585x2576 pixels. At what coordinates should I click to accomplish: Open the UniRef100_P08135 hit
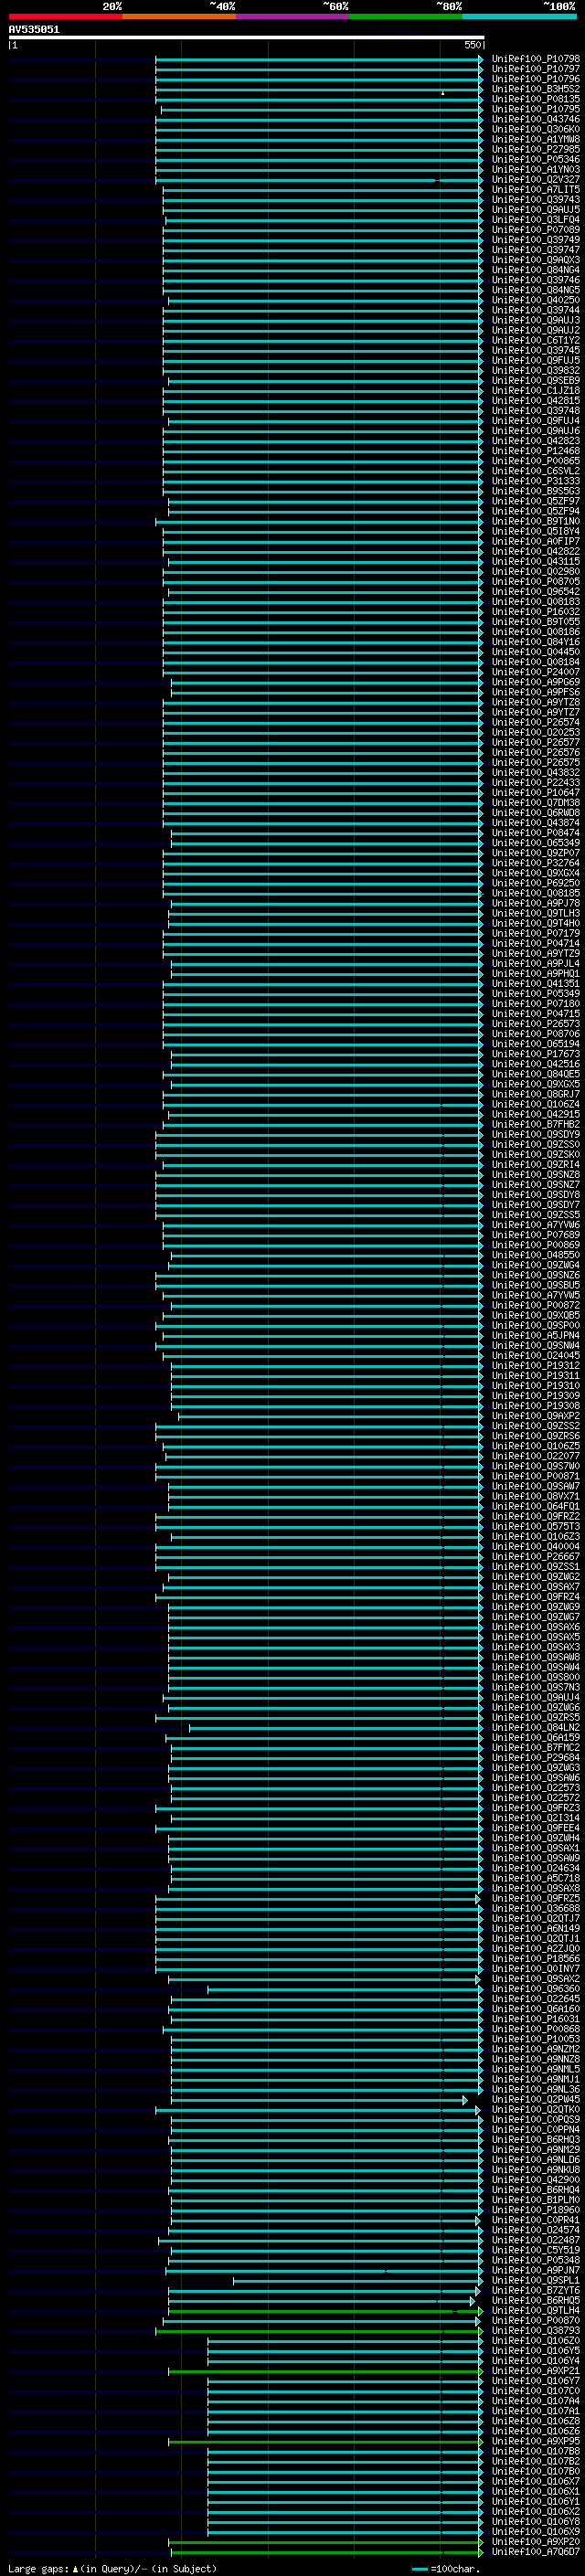535,99
